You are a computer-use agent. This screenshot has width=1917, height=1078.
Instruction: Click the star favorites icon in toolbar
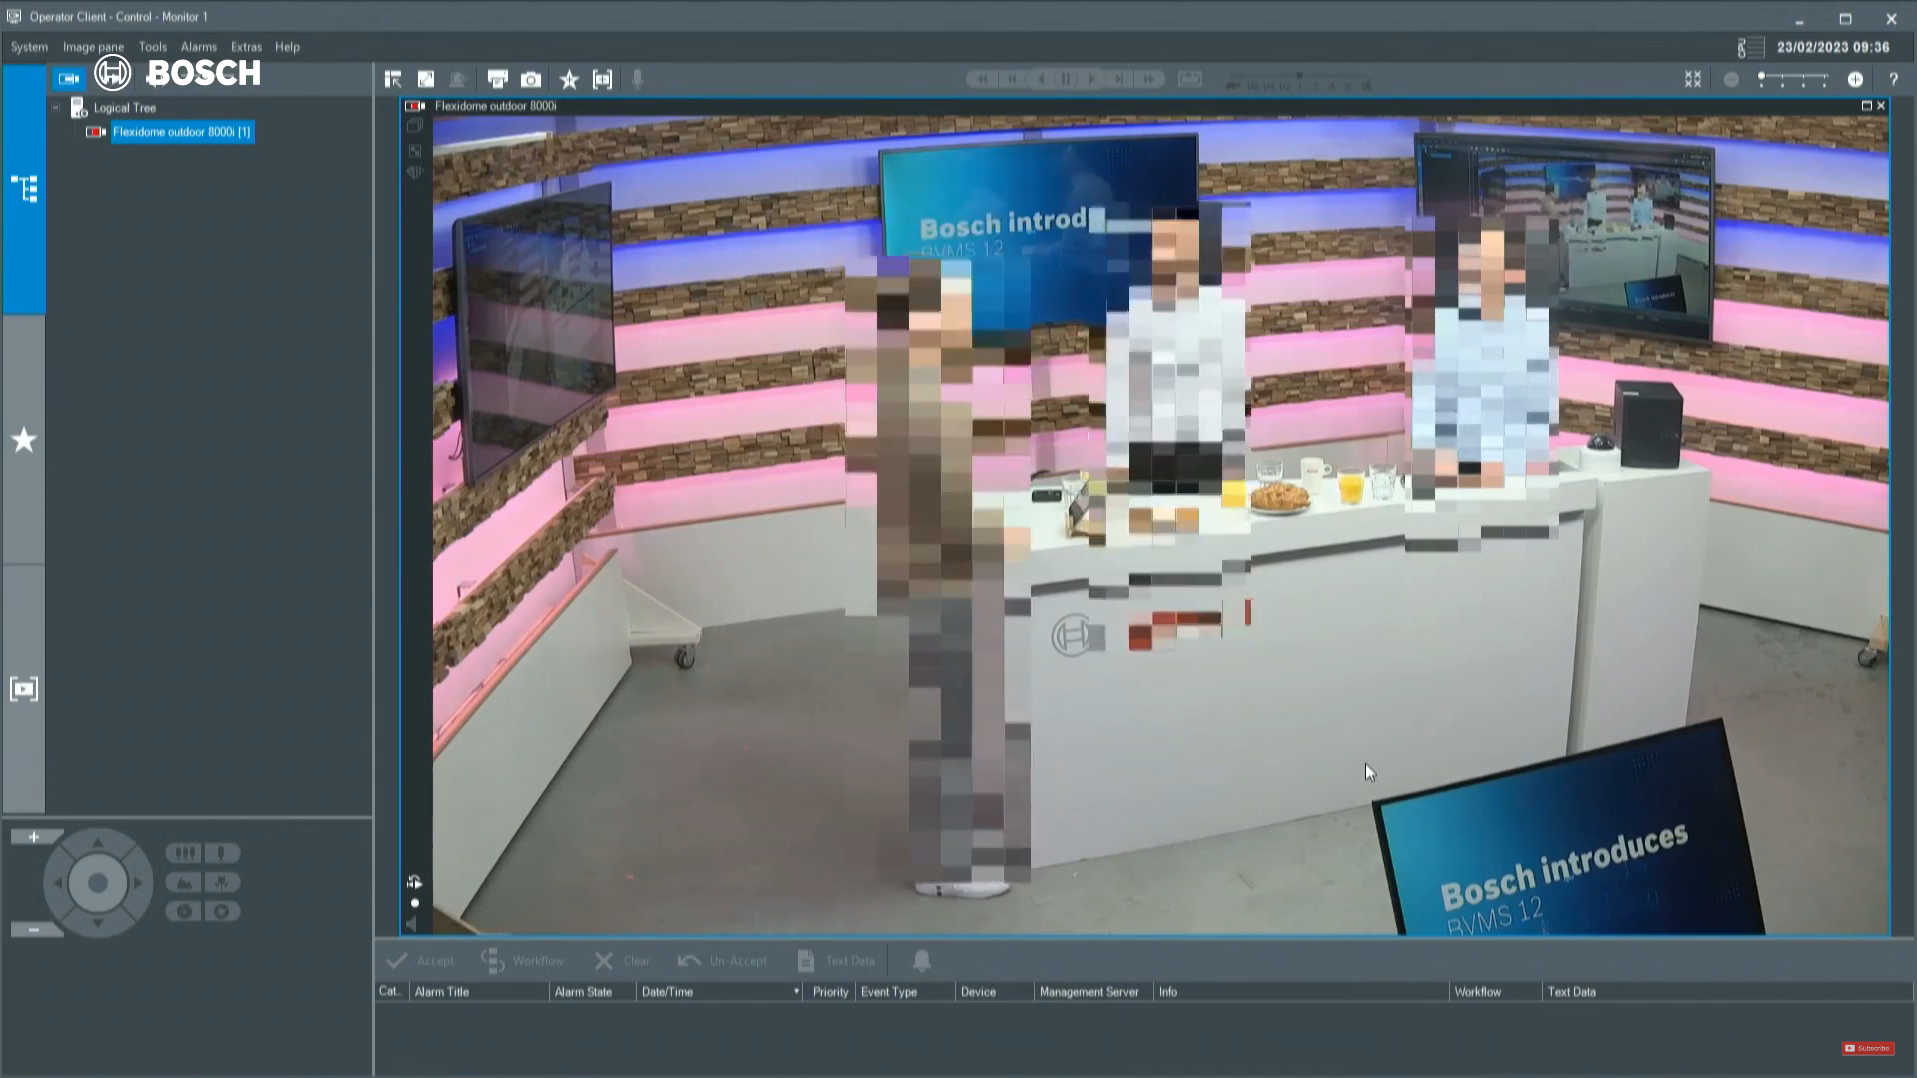click(x=569, y=80)
